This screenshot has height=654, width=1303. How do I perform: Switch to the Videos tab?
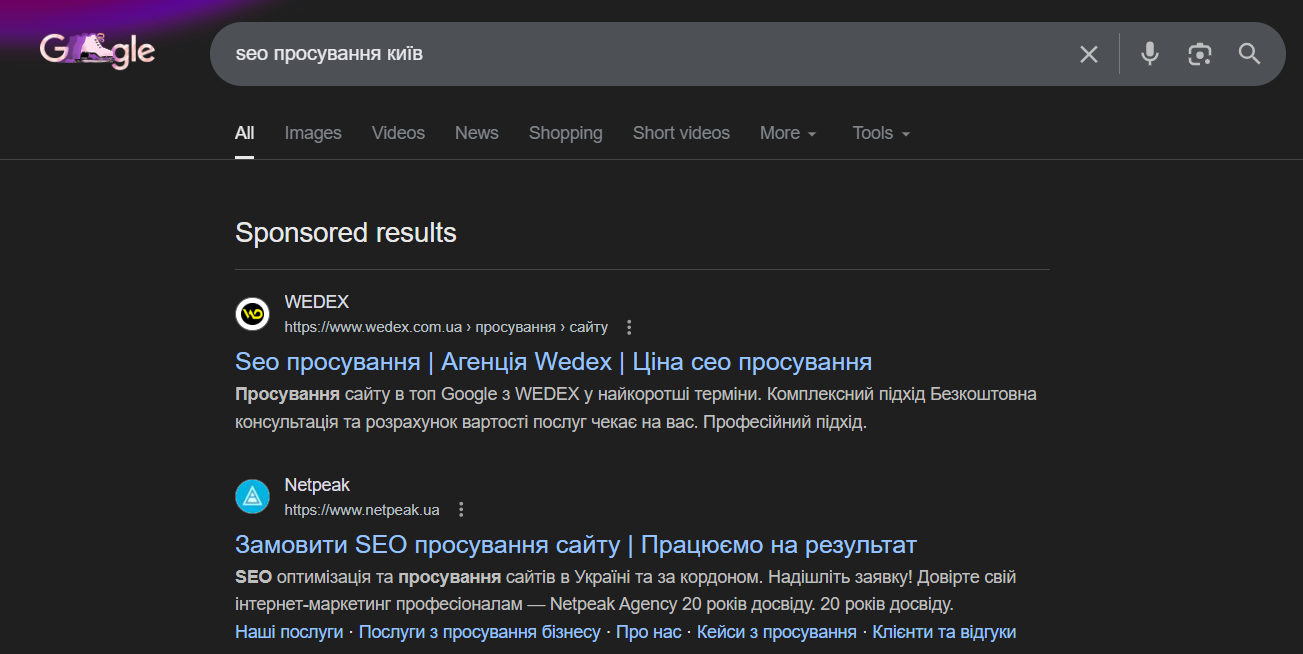pos(398,133)
